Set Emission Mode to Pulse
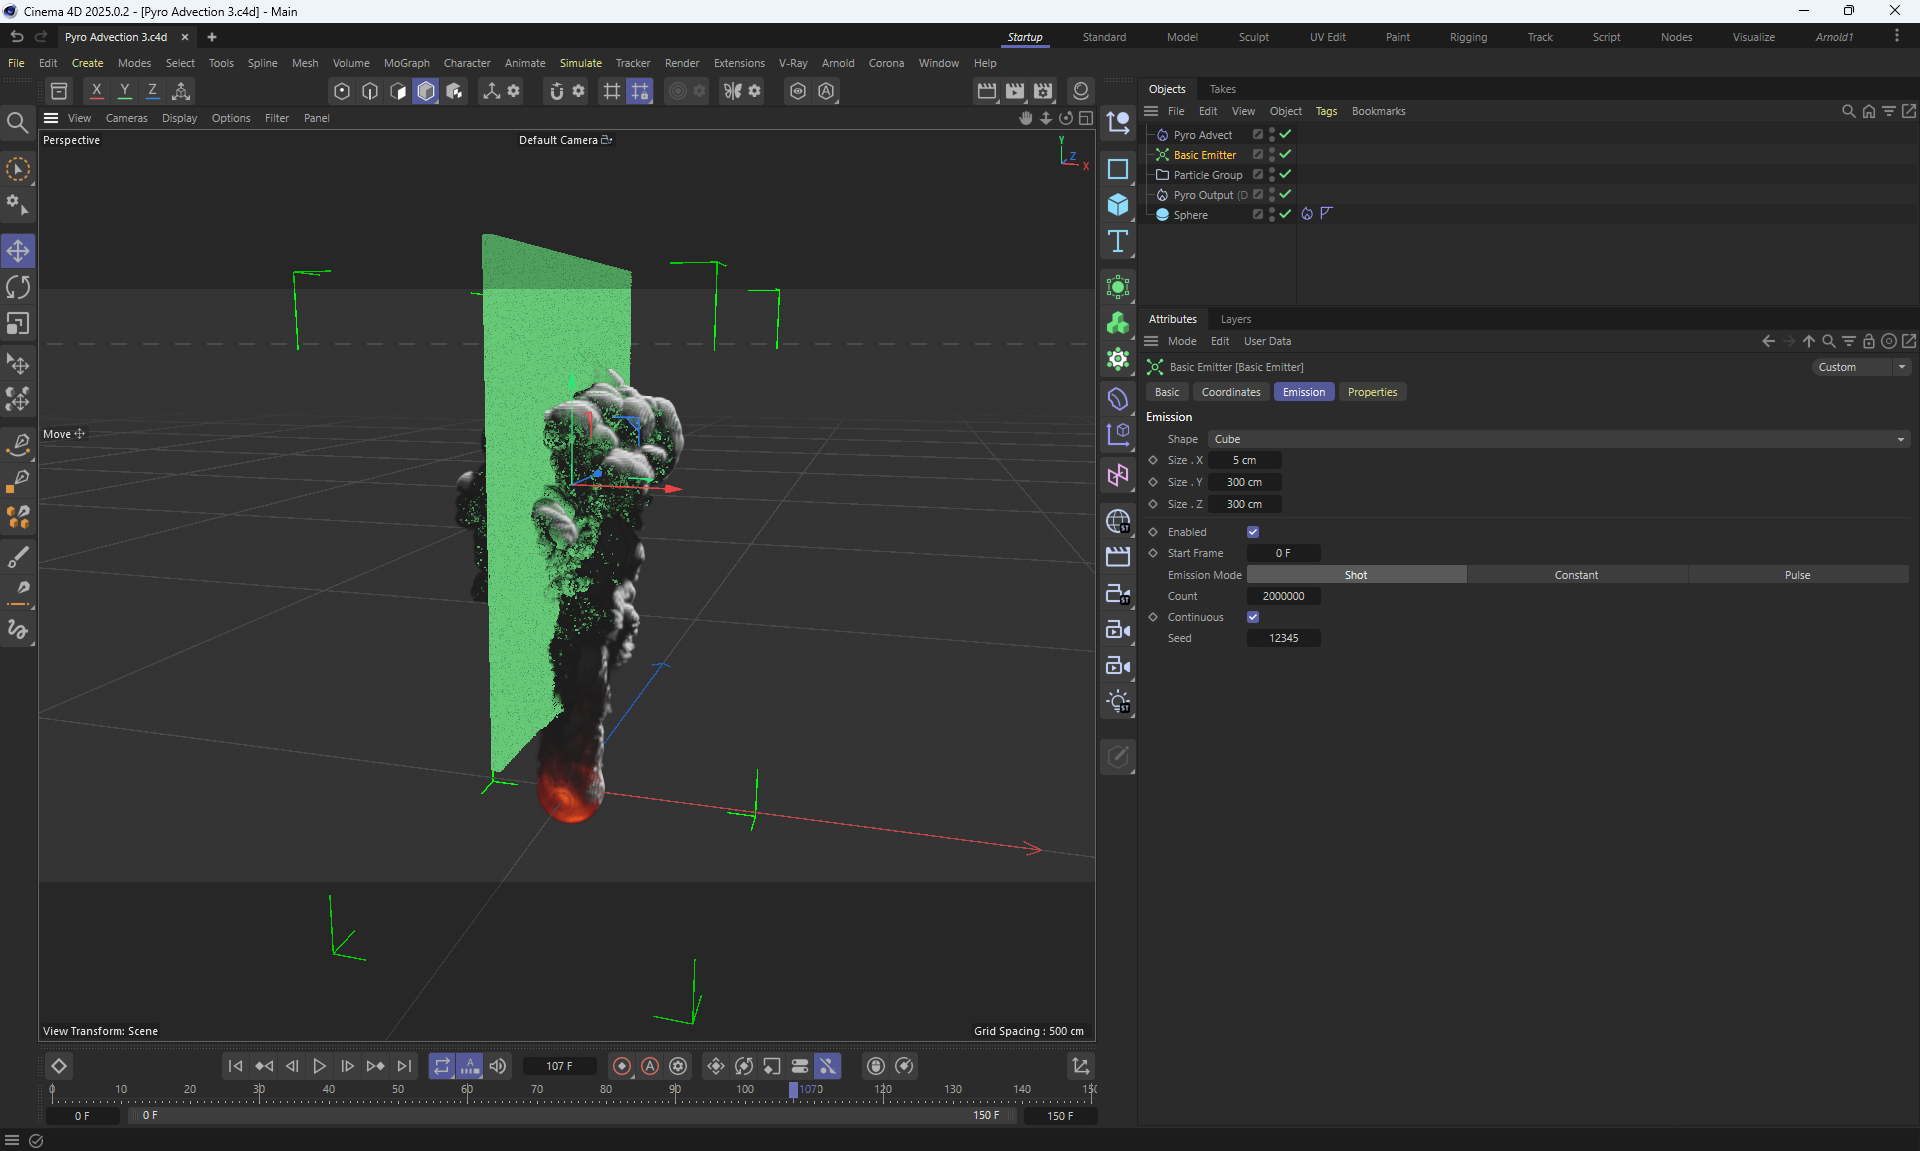The image size is (1920, 1151). point(1797,575)
